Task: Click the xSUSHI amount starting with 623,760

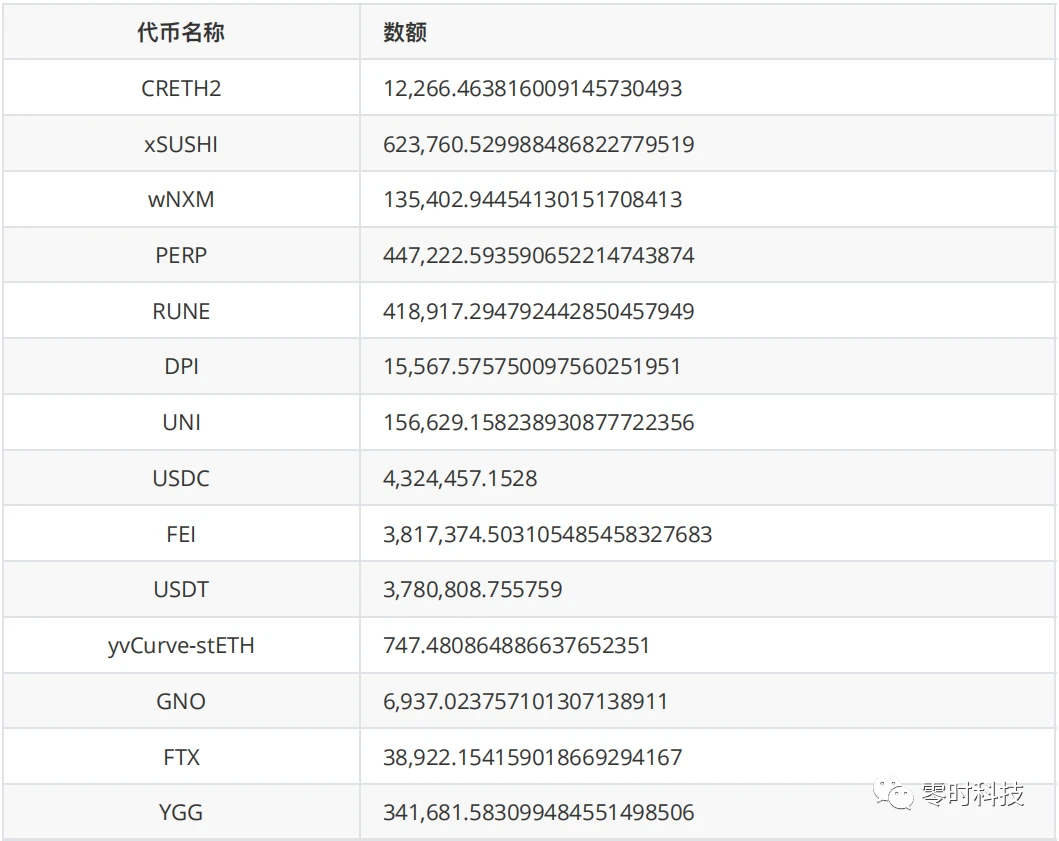Action: [538, 144]
